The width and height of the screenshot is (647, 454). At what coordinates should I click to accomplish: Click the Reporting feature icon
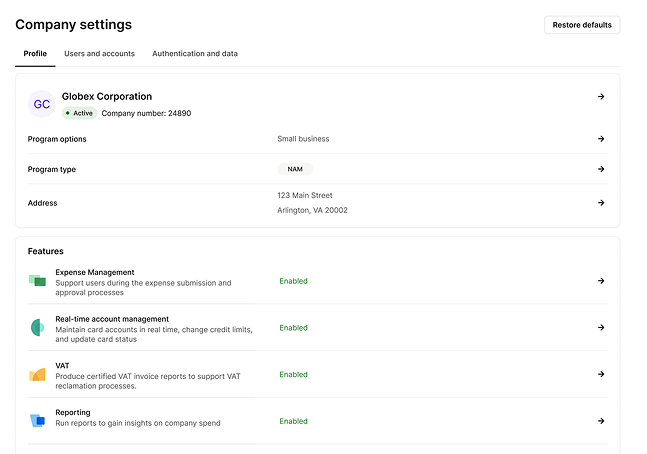pos(37,421)
